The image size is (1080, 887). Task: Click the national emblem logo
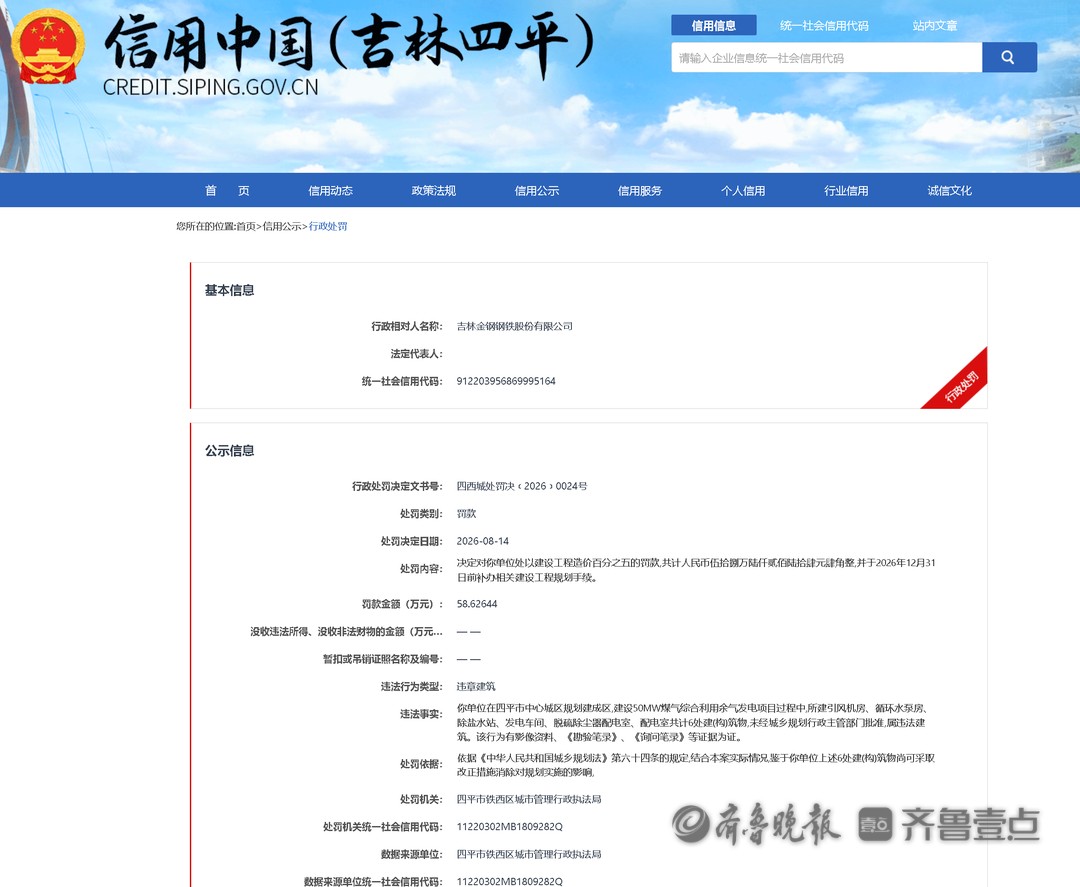(48, 46)
